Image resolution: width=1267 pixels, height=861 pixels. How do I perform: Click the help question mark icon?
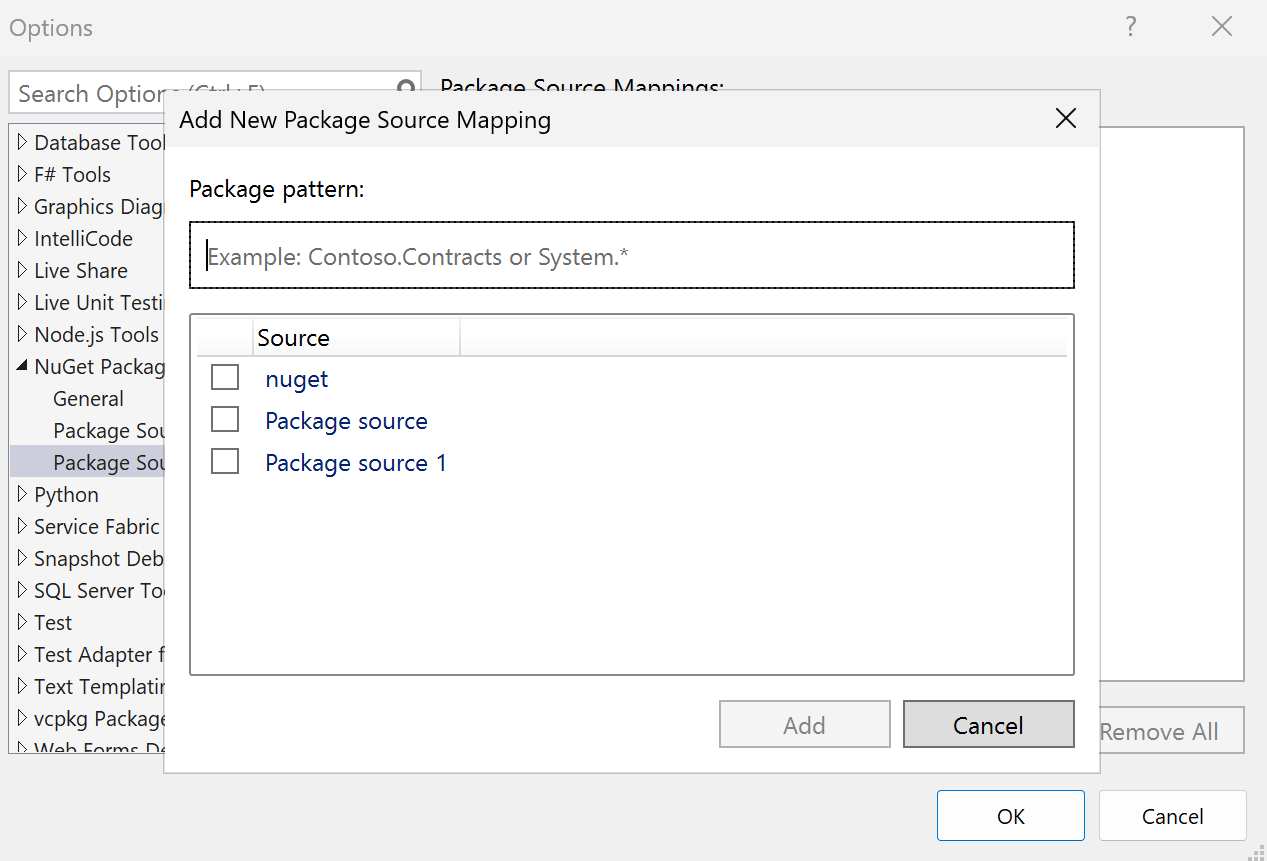point(1131,27)
